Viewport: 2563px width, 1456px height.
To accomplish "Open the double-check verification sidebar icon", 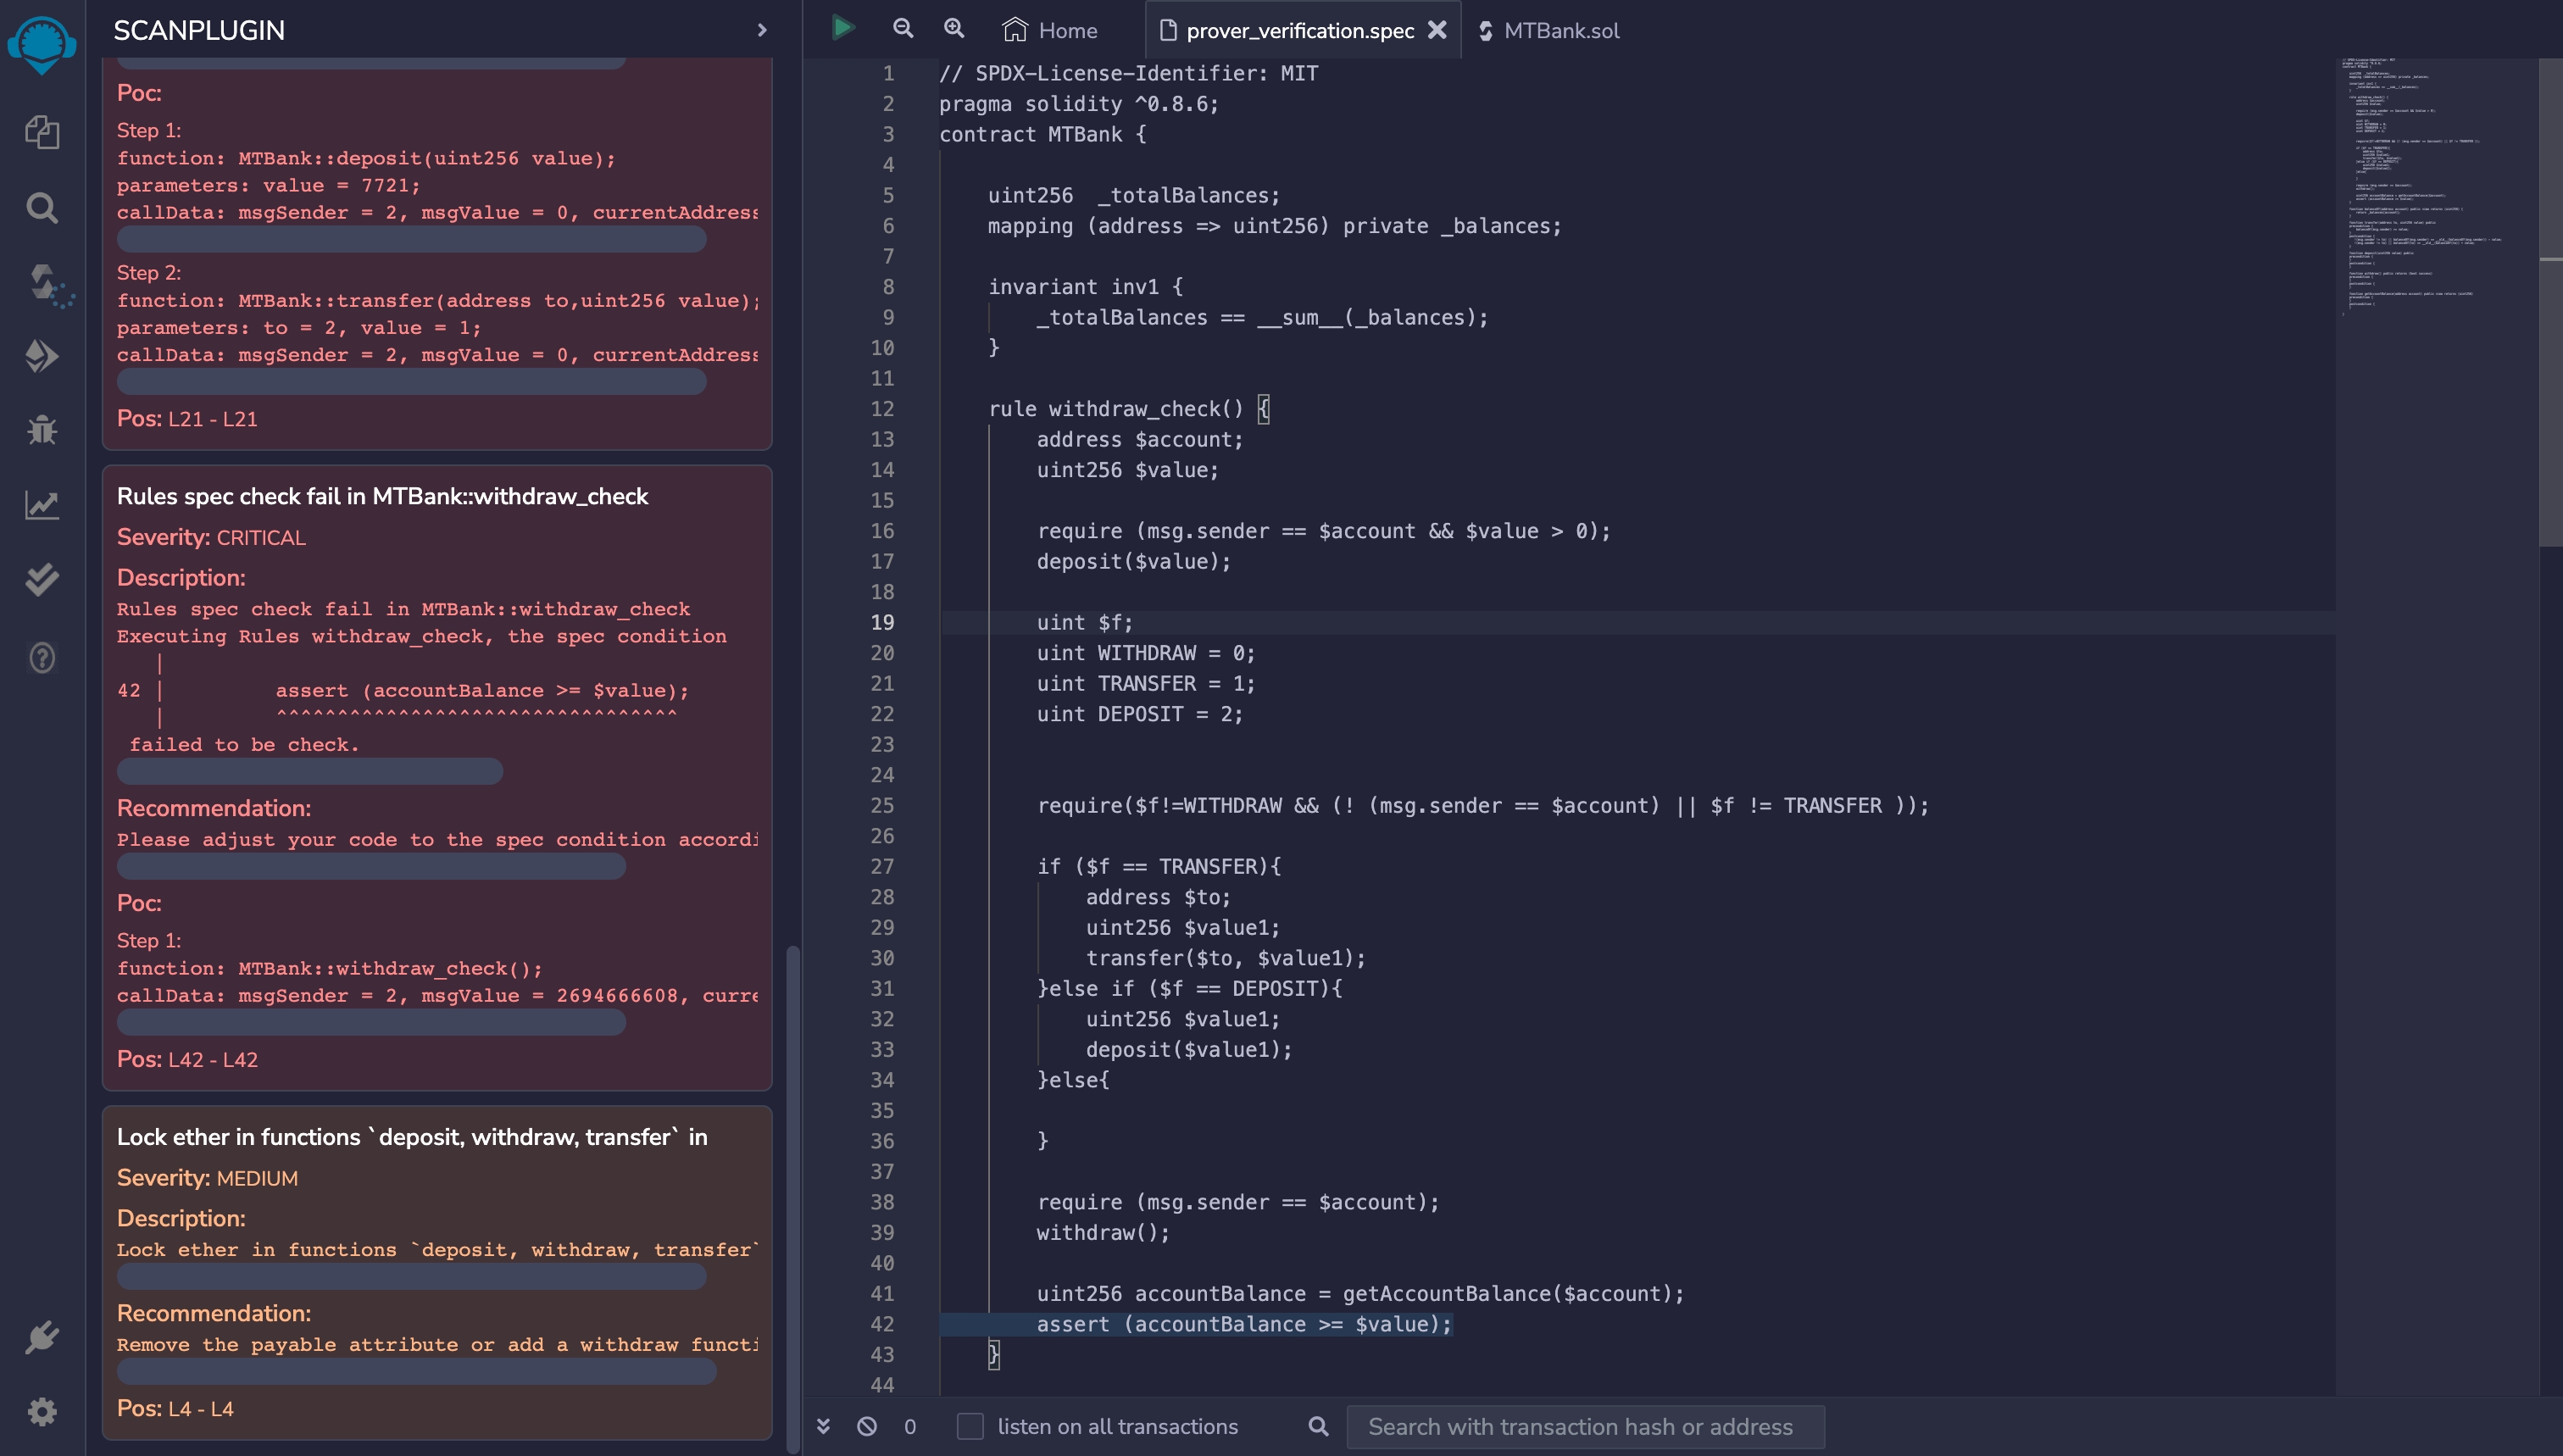I will [42, 580].
